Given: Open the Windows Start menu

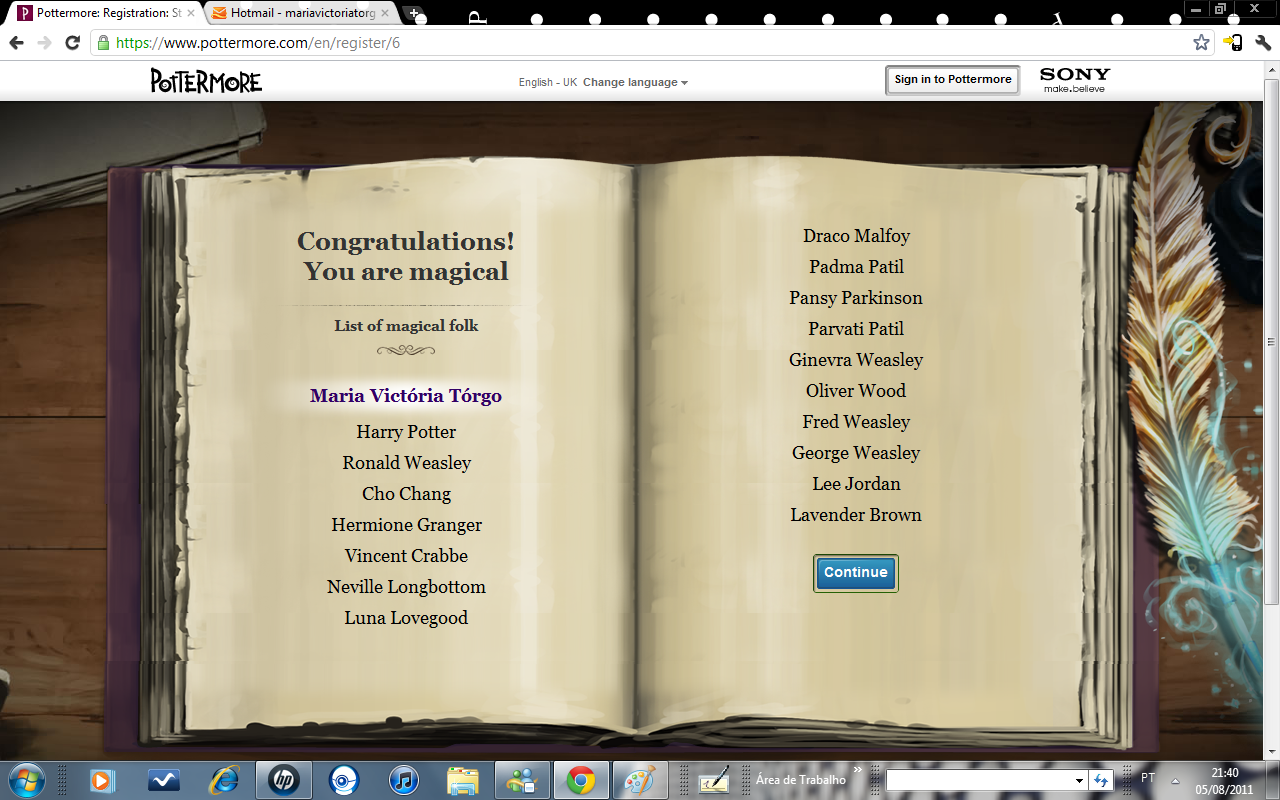Looking at the screenshot, I should tap(25, 780).
